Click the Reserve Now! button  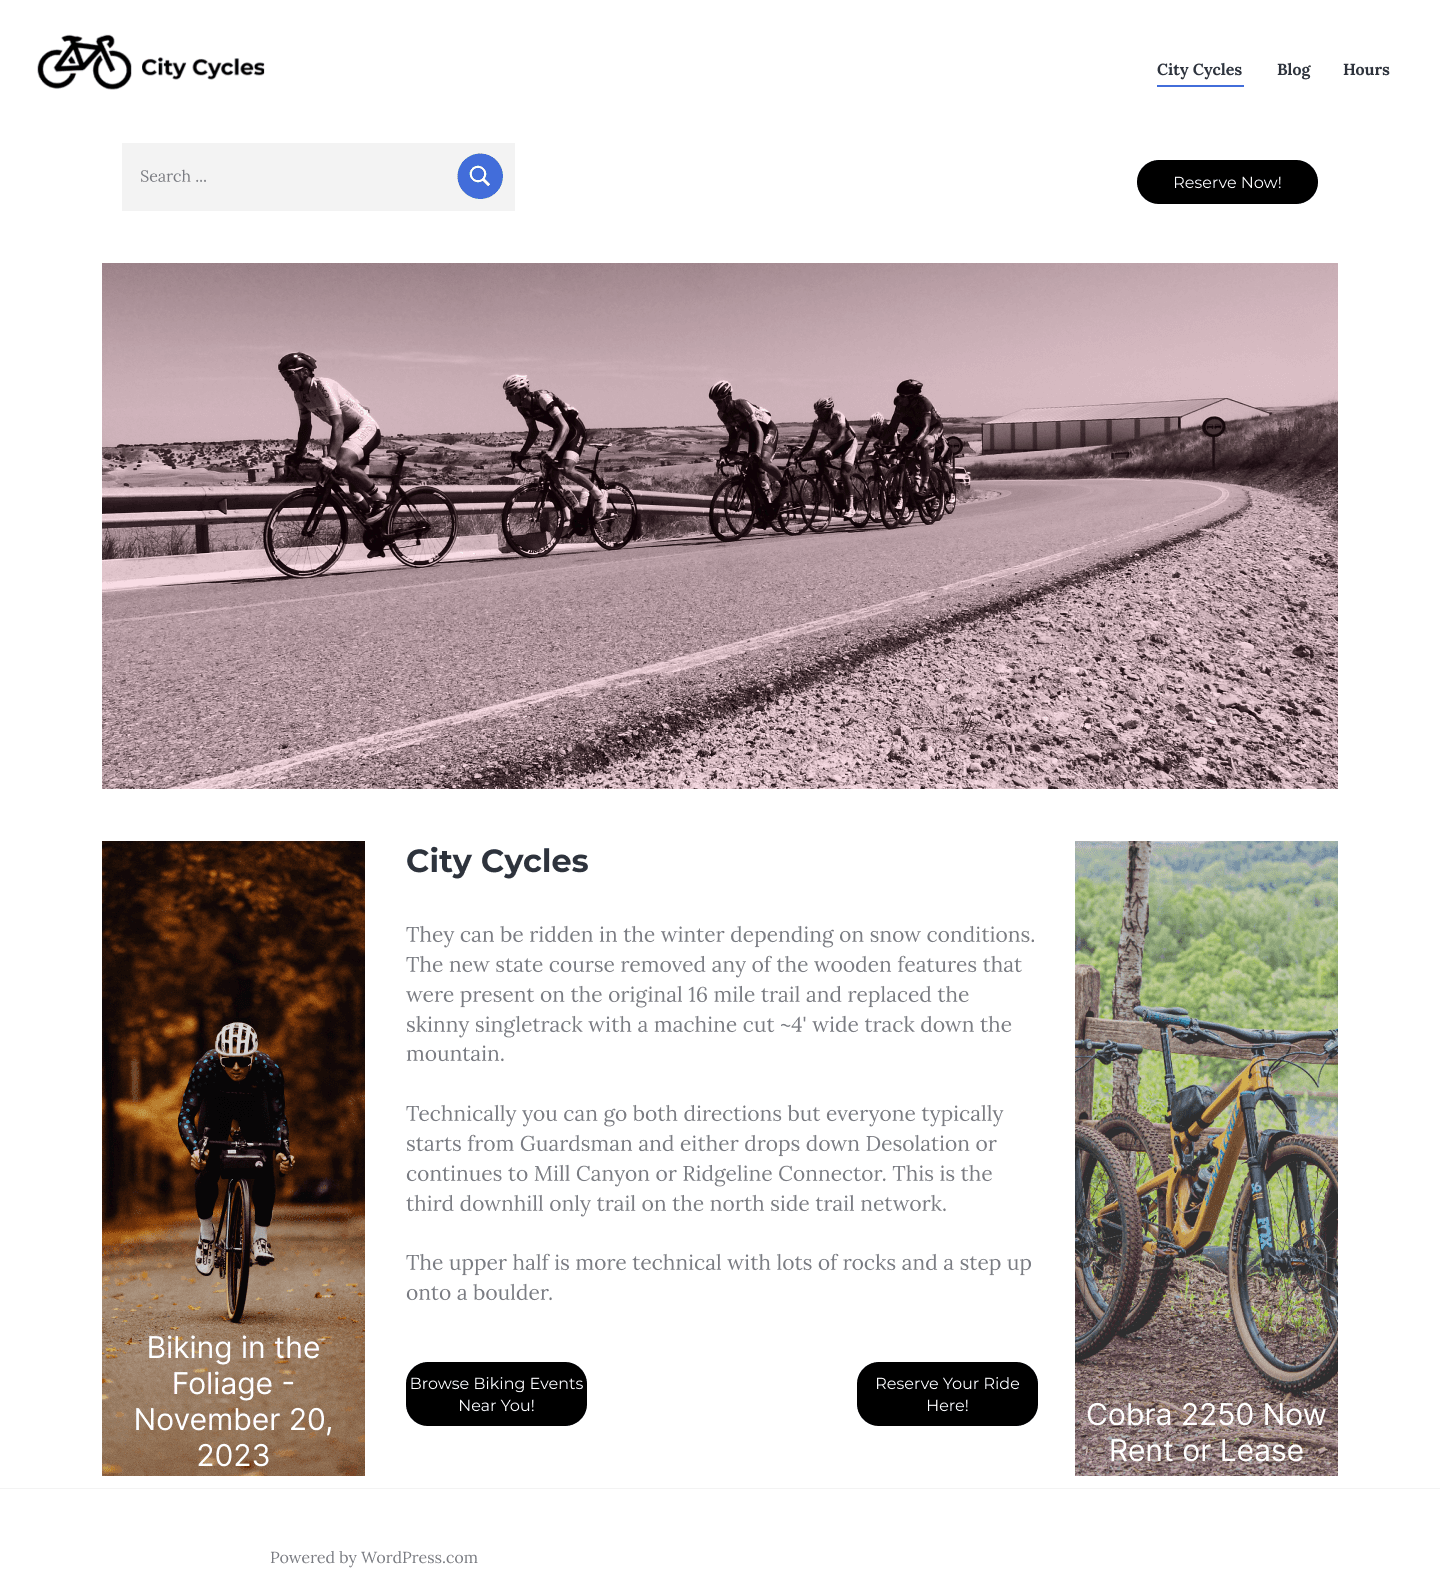[x=1227, y=182]
